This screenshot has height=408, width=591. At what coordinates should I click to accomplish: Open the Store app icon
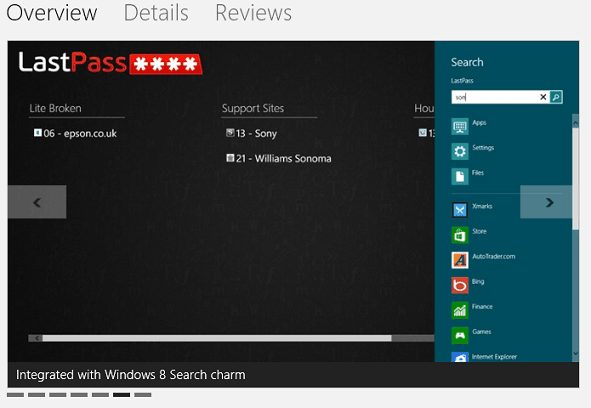point(460,235)
